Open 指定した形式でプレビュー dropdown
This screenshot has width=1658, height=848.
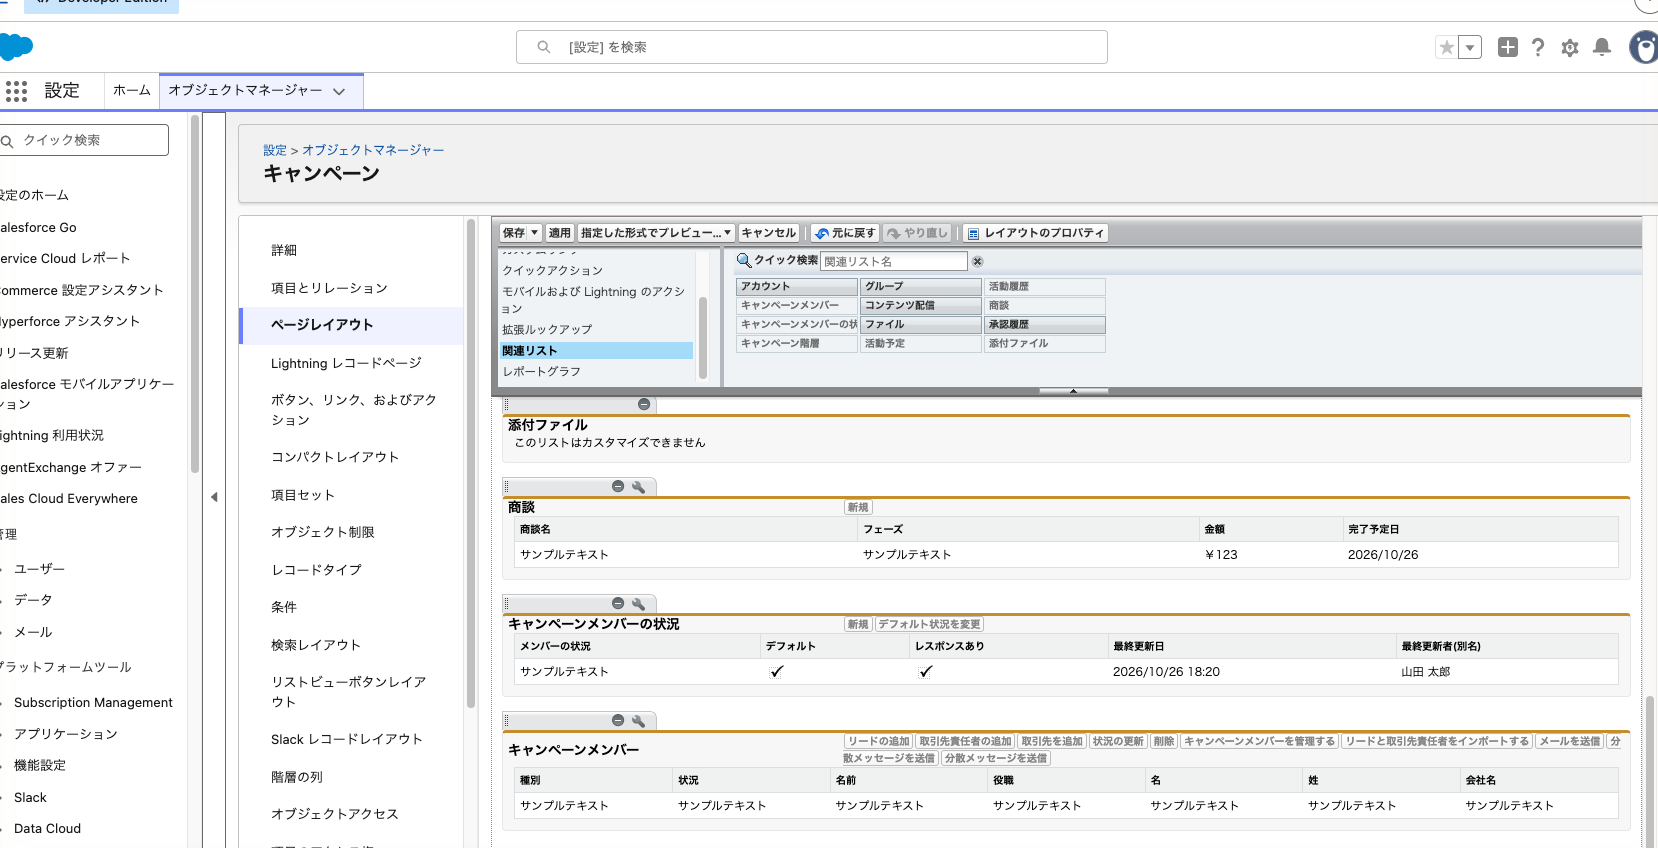655,233
